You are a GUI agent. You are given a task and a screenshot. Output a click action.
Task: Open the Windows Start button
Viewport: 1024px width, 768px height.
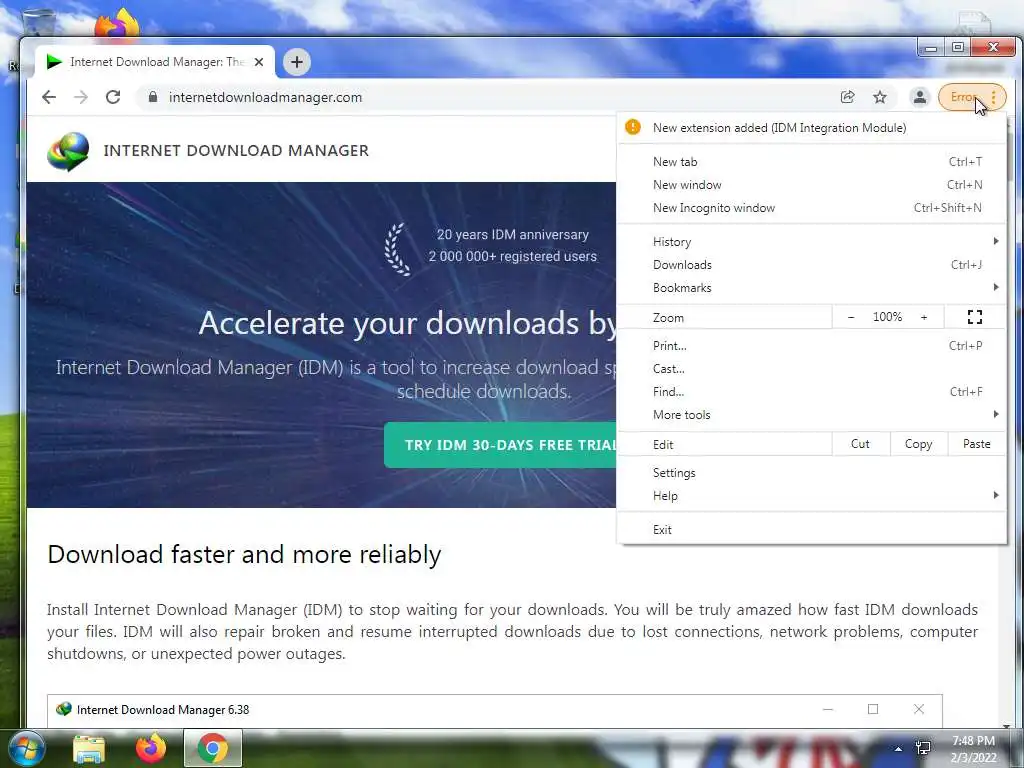27,748
